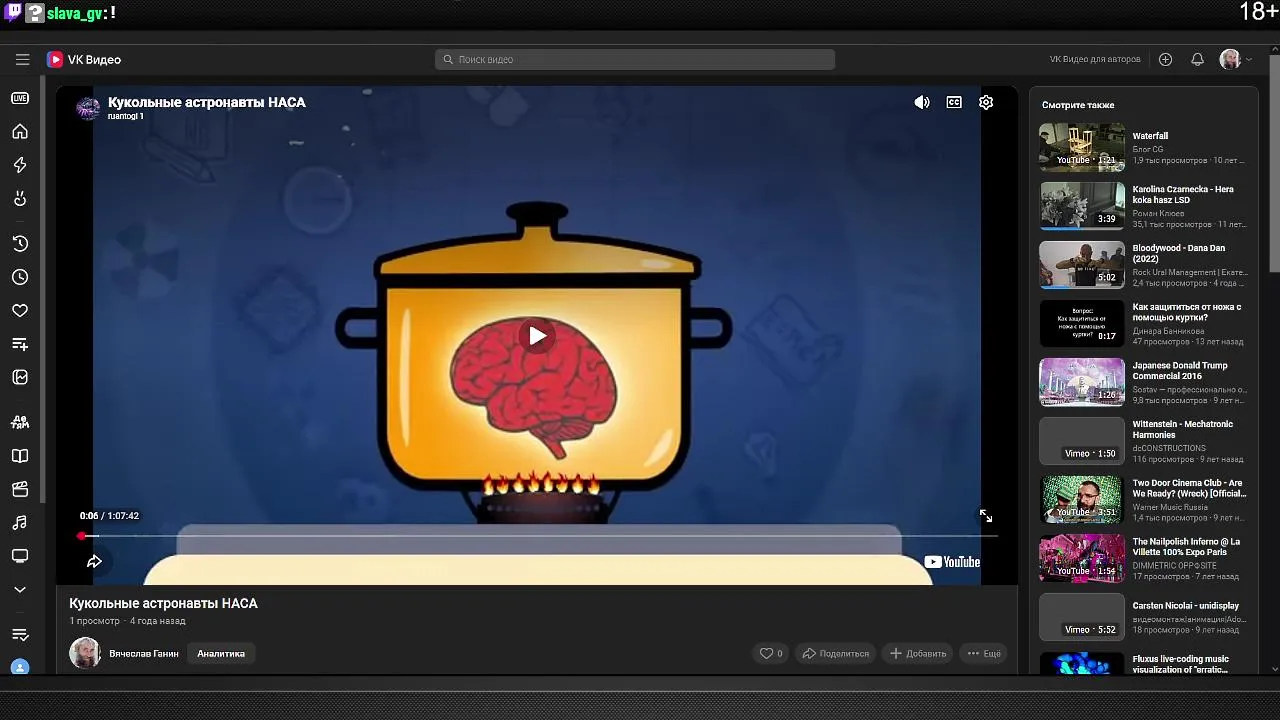Open player settings gear icon
The image size is (1280, 720).
[986, 102]
